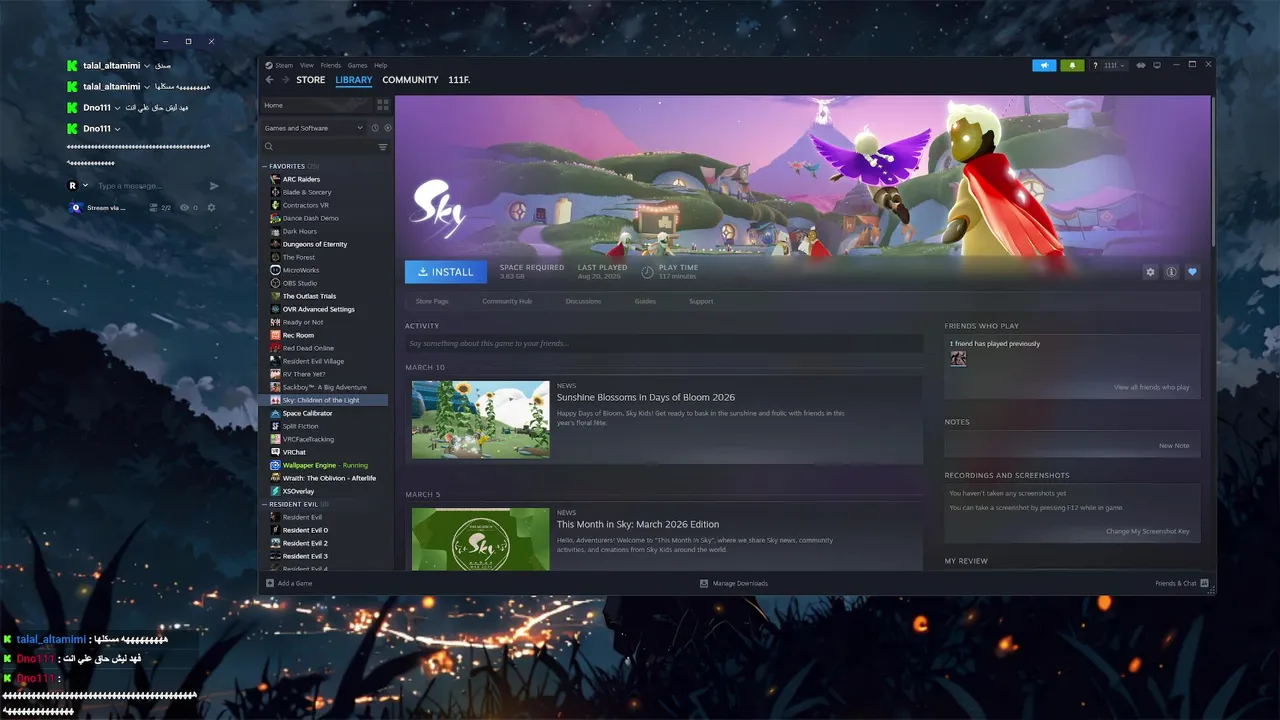The height and width of the screenshot is (720, 1280).
Task: Collapse the FAVORITES category
Action: tap(265, 166)
